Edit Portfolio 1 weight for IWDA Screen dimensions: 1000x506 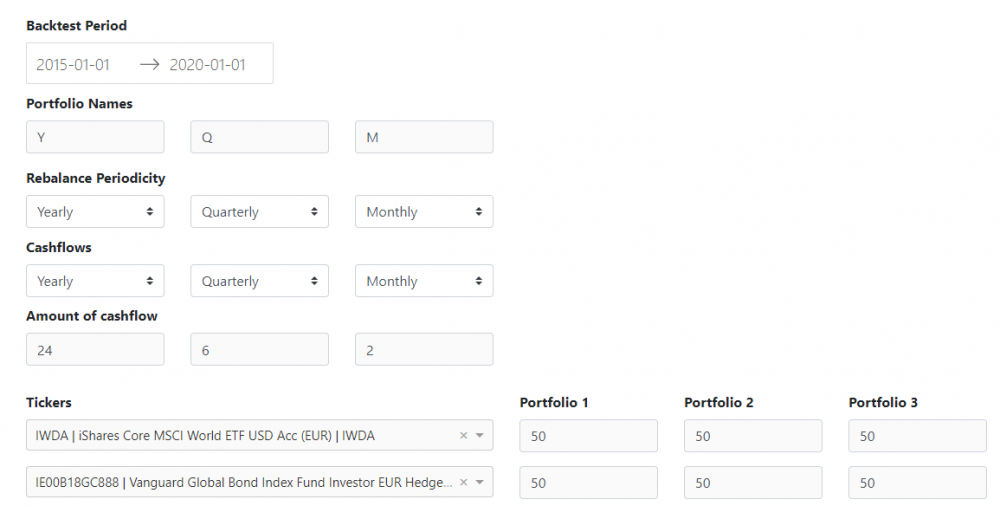[x=588, y=436]
